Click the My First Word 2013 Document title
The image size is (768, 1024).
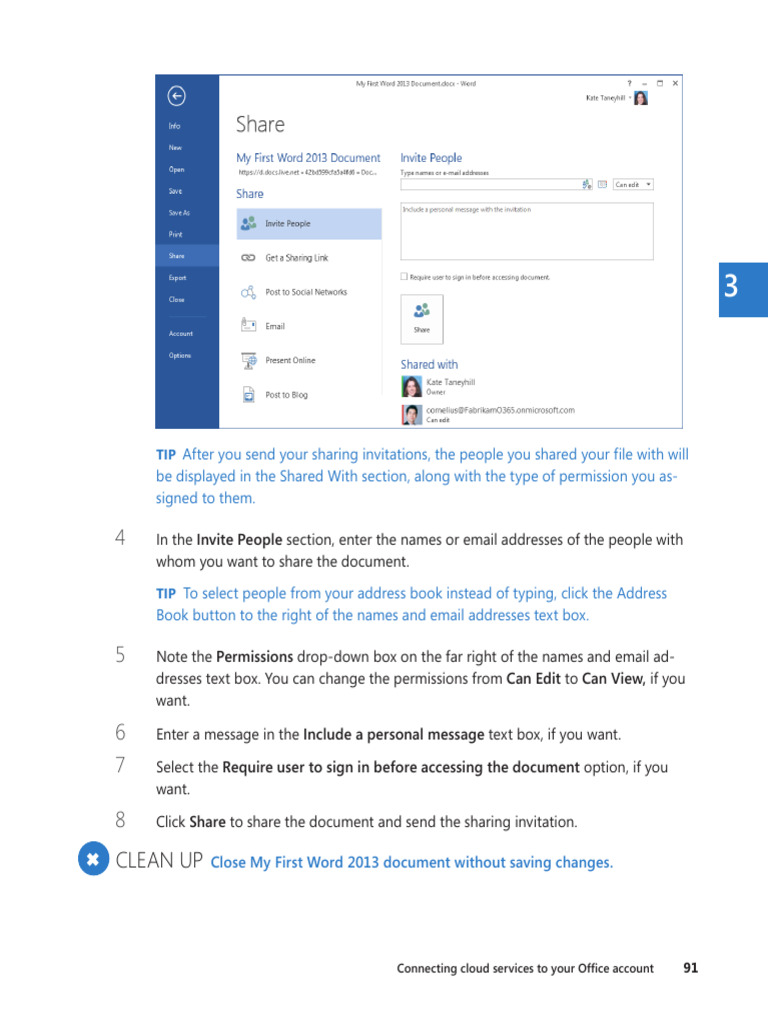click(x=308, y=158)
